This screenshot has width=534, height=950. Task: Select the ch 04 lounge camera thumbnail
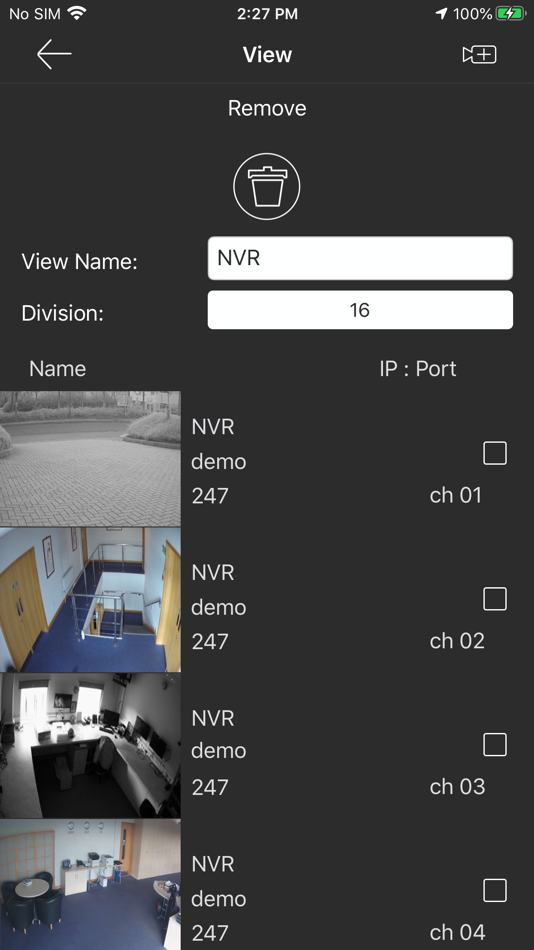(x=90, y=885)
